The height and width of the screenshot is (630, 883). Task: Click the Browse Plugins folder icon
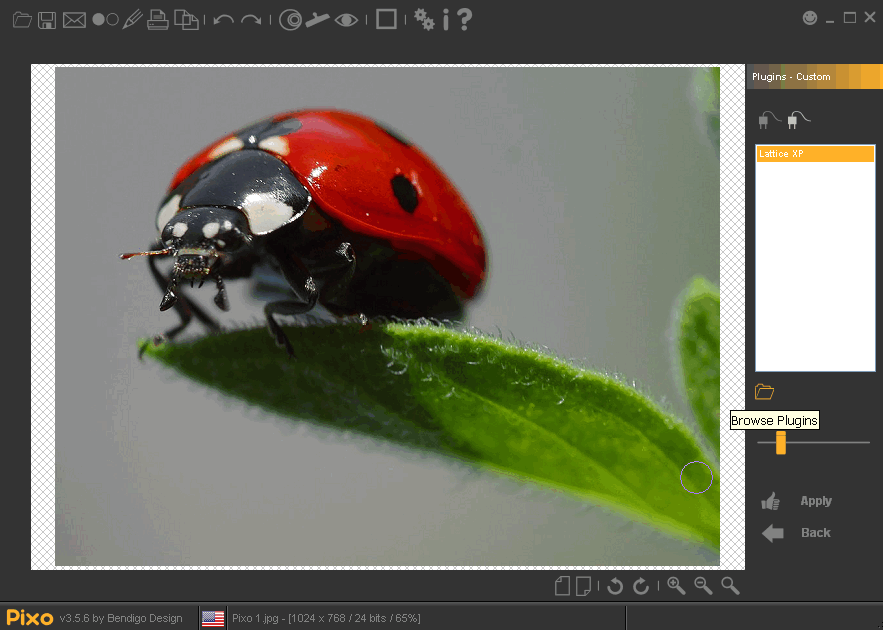[764, 391]
